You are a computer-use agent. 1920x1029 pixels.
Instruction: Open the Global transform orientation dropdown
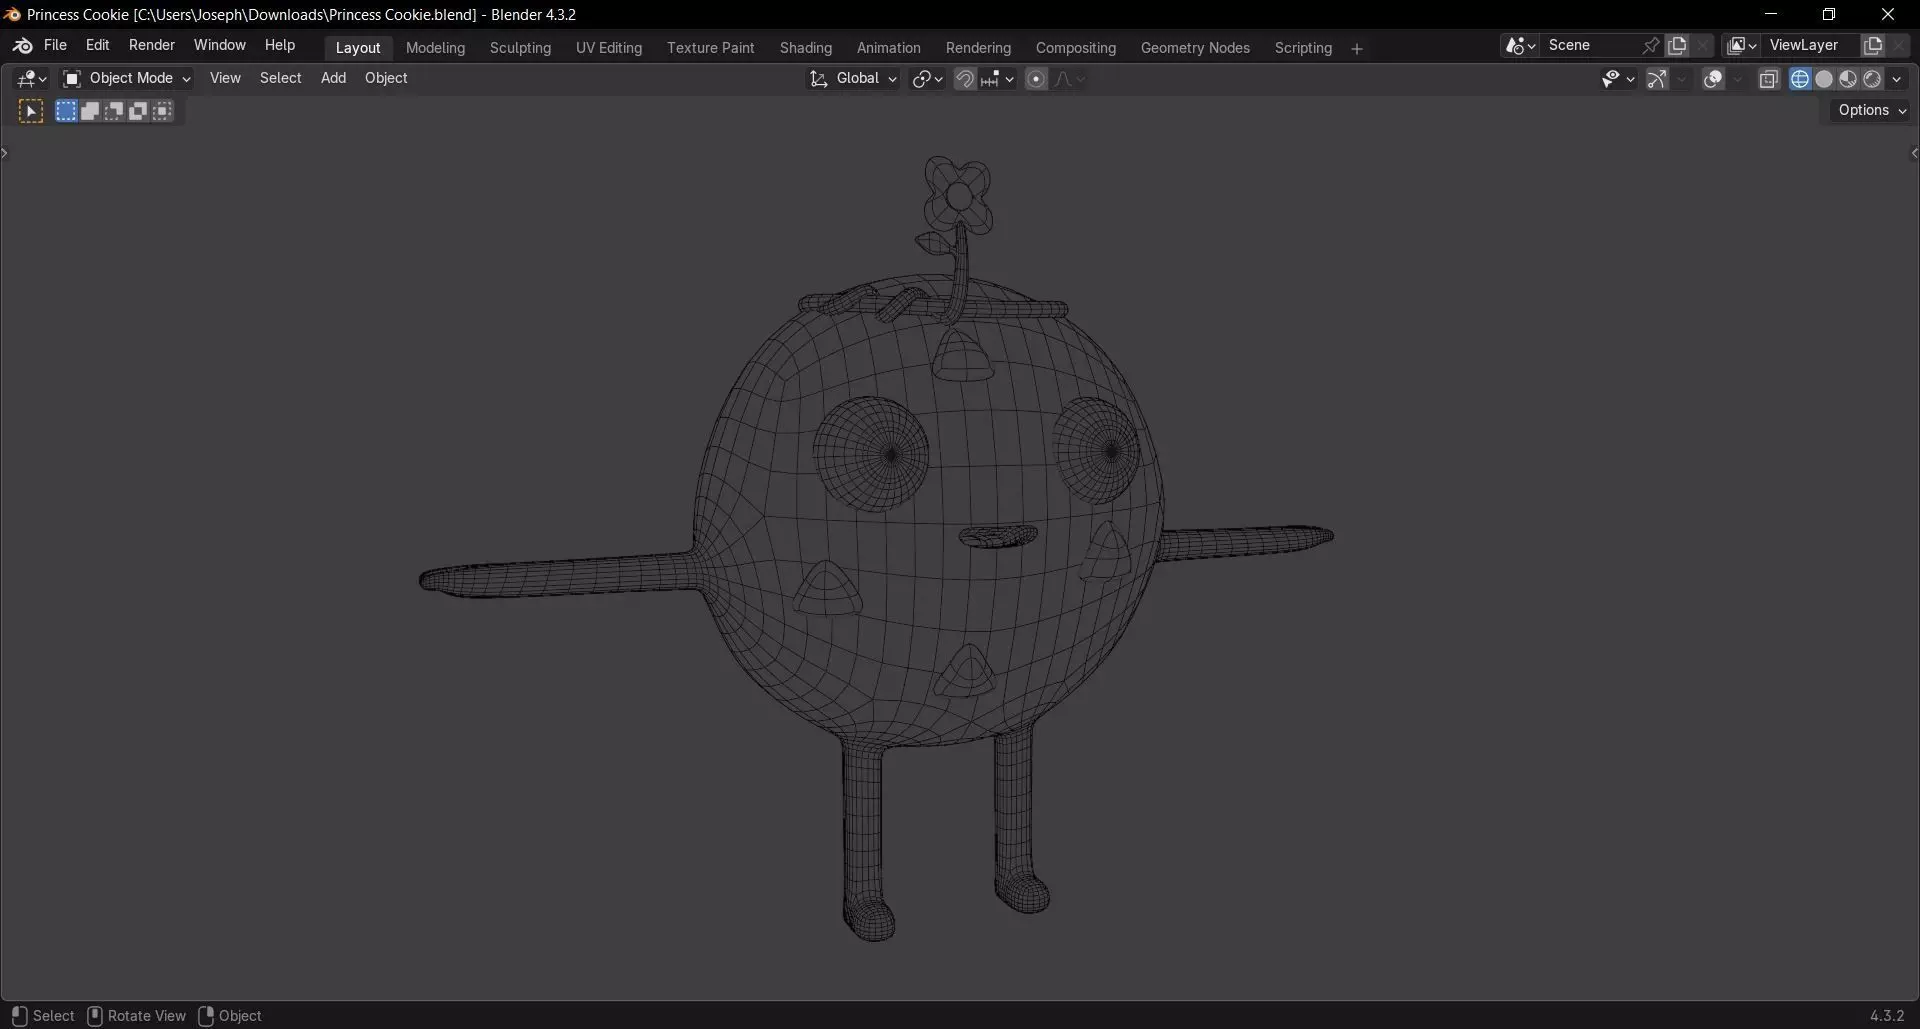(853, 79)
